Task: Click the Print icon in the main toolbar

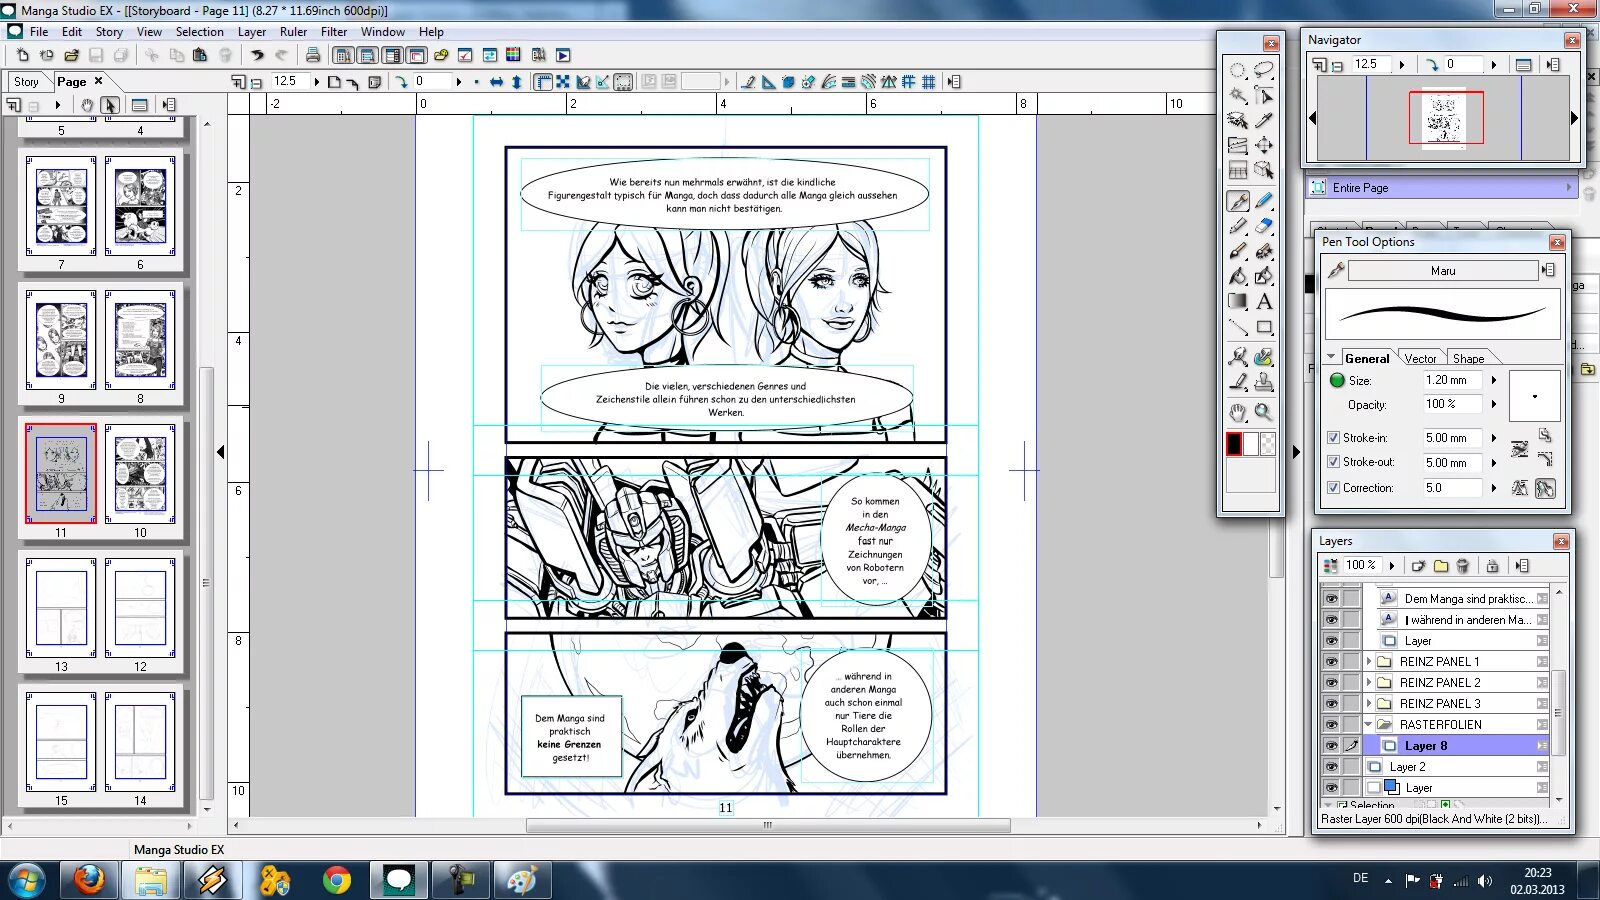Action: (x=313, y=55)
